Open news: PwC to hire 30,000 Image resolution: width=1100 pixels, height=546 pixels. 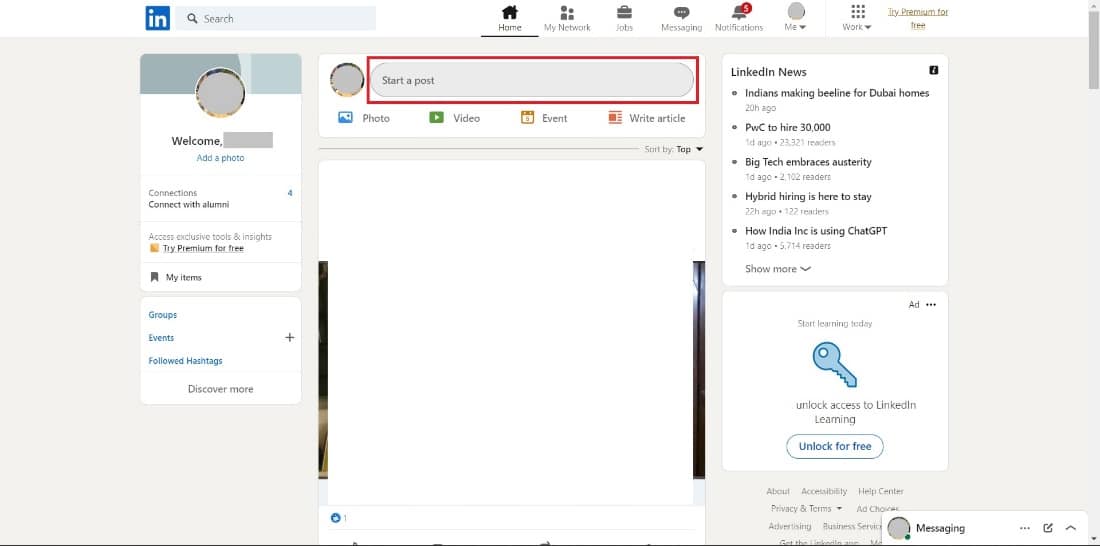tap(788, 127)
